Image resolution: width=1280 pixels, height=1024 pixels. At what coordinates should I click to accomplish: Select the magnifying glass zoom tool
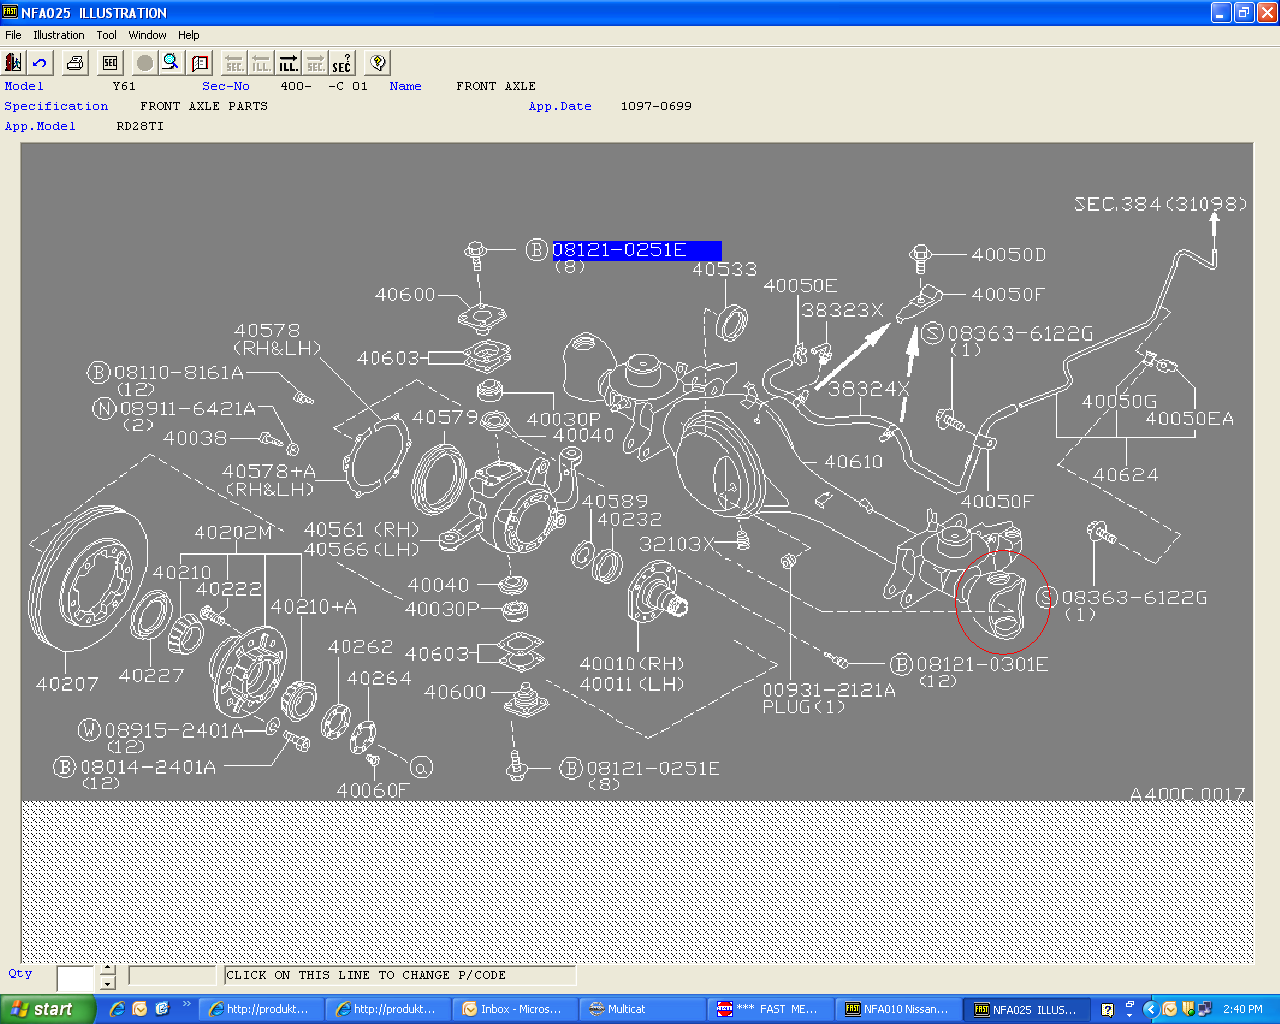[171, 63]
